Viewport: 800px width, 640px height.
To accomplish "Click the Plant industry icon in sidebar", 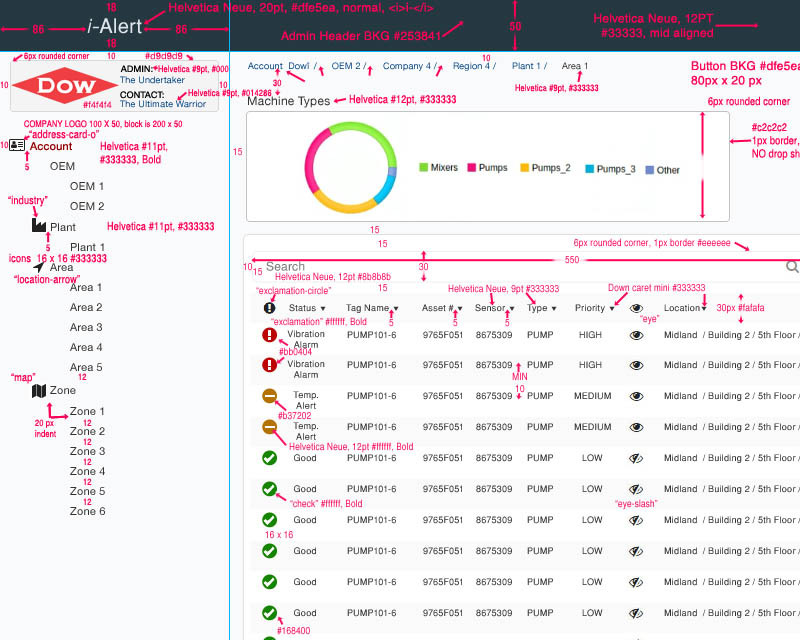I will [x=39, y=227].
